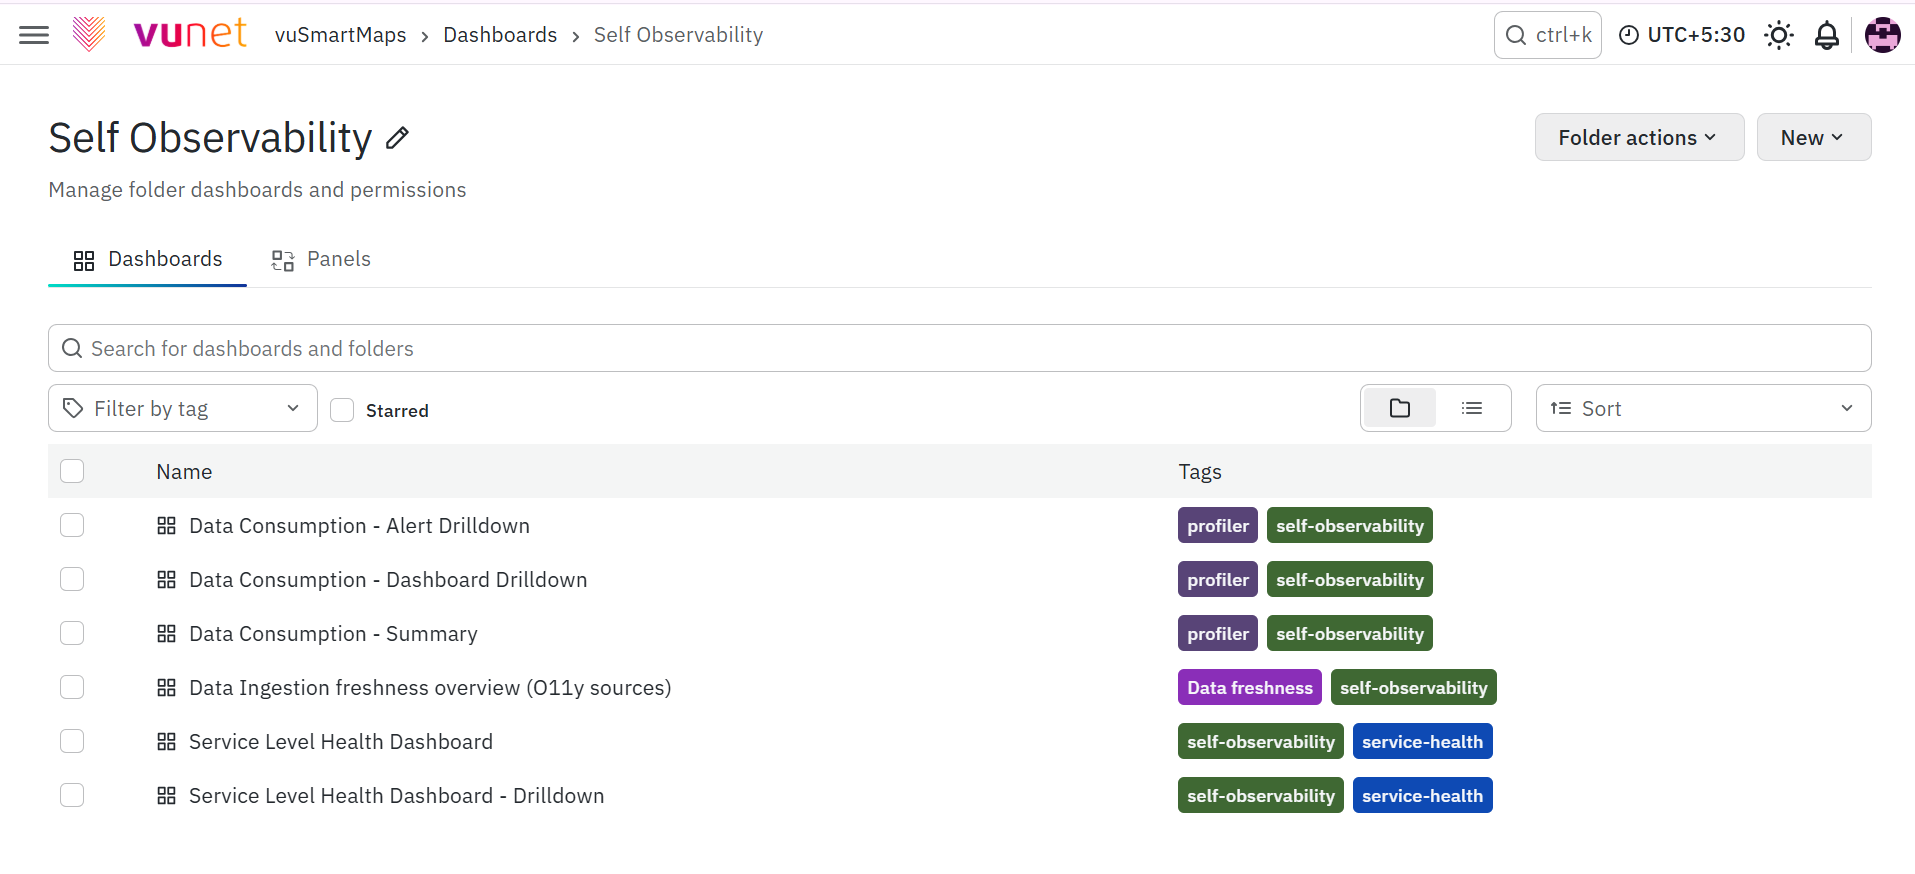This screenshot has height=874, width=1915.
Task: Open the user profile avatar
Action: tap(1882, 35)
